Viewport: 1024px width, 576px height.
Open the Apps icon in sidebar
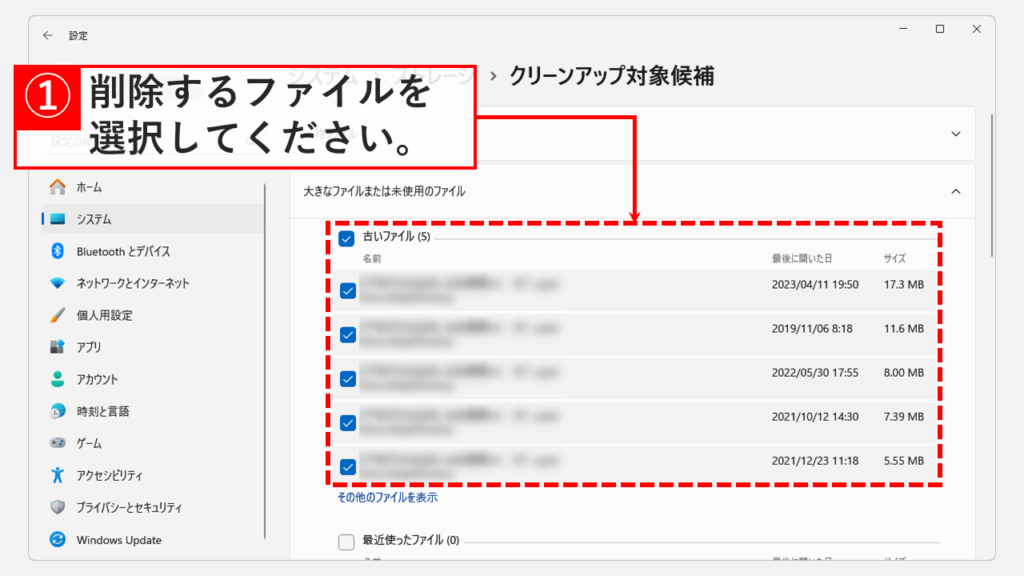pos(57,347)
